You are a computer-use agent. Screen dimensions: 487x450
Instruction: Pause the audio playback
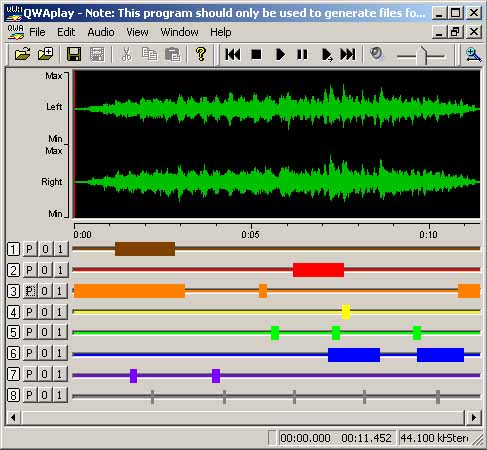302,54
